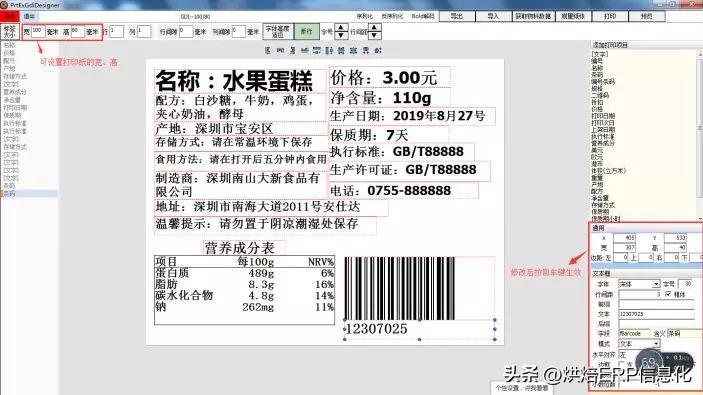
Task: Add 欧元 from the 添加打印项目 list
Action: 597,157
